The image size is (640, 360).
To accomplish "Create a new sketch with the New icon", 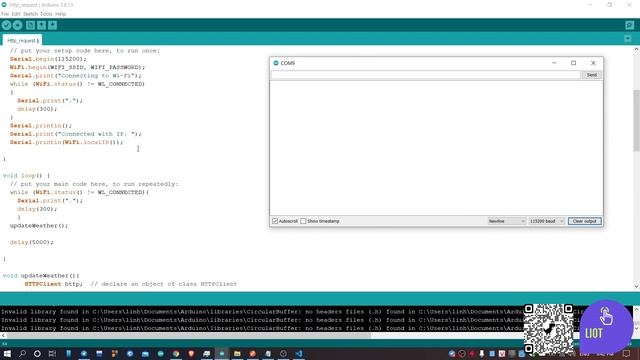I will (x=30, y=25).
